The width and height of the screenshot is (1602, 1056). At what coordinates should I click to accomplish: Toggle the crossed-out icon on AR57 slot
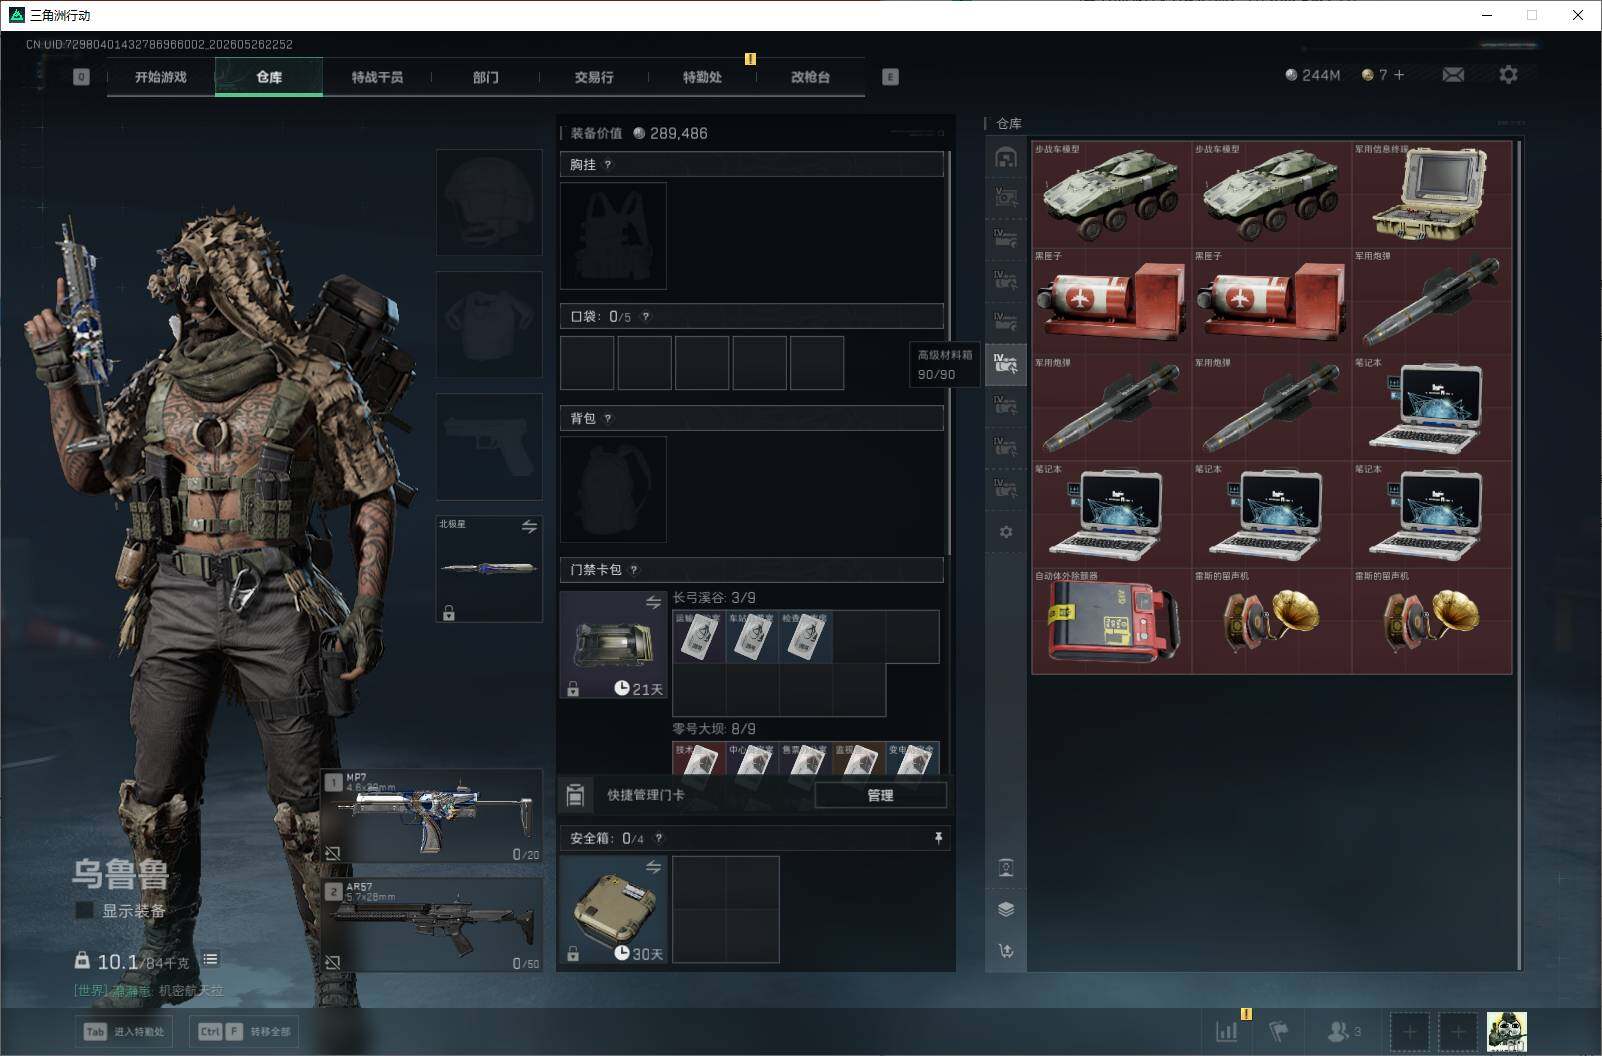pos(332,962)
